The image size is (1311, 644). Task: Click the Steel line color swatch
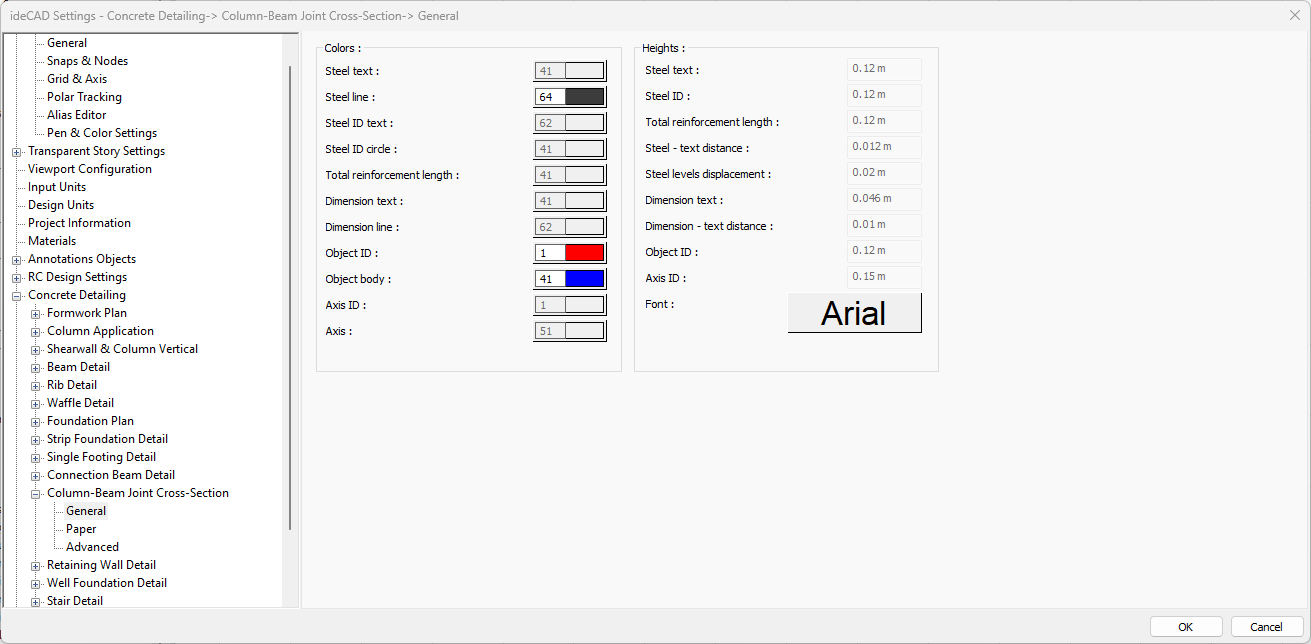[x=584, y=97]
